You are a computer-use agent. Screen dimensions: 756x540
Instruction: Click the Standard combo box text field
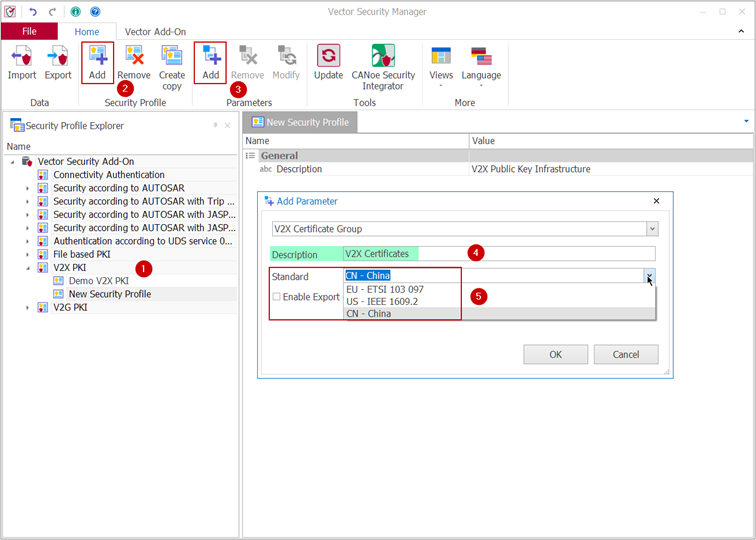point(493,276)
